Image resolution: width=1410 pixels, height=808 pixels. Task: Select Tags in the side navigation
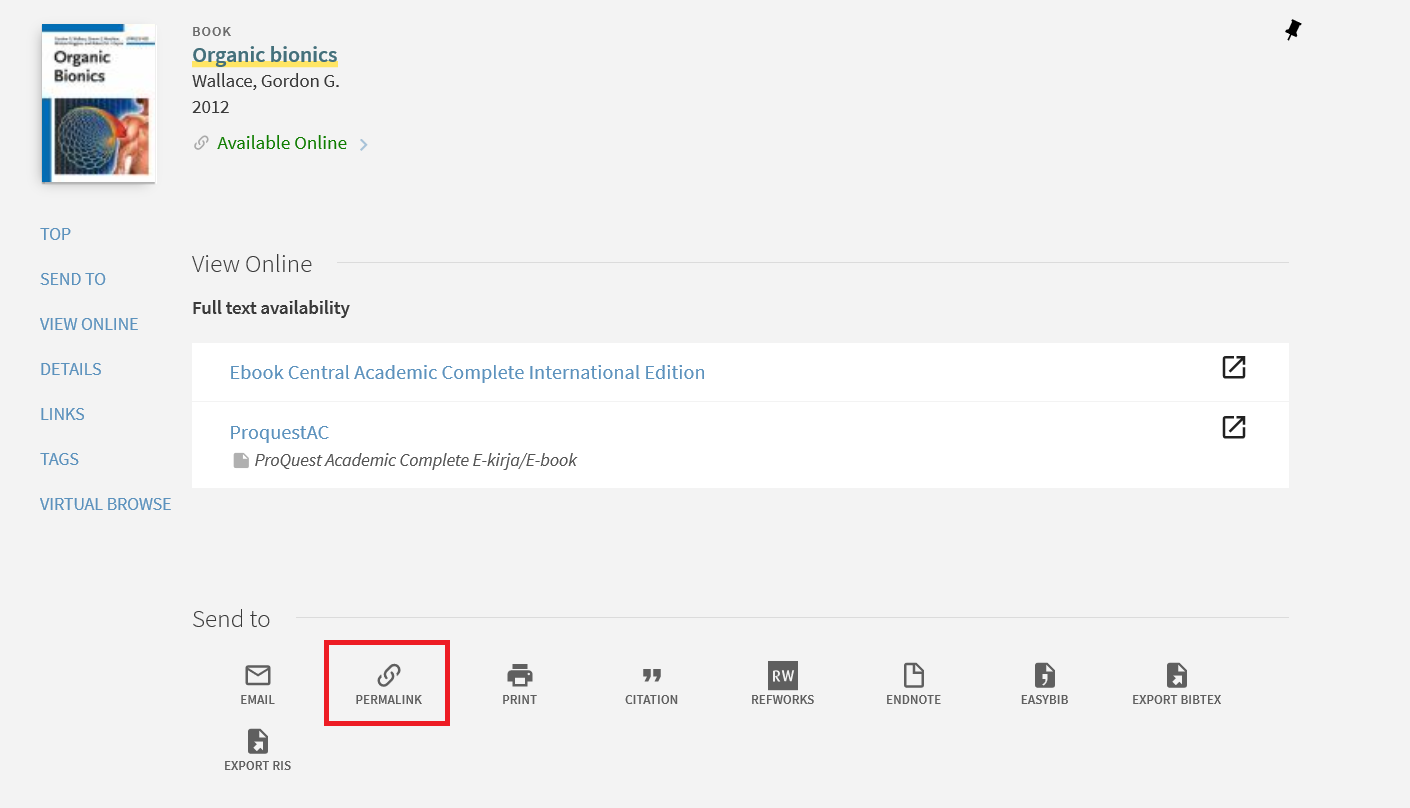(x=59, y=459)
